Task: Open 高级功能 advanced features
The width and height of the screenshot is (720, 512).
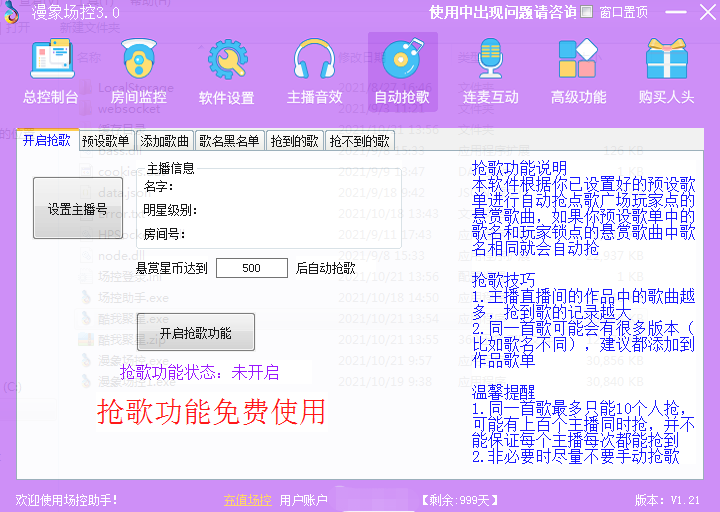Action: [x=579, y=71]
